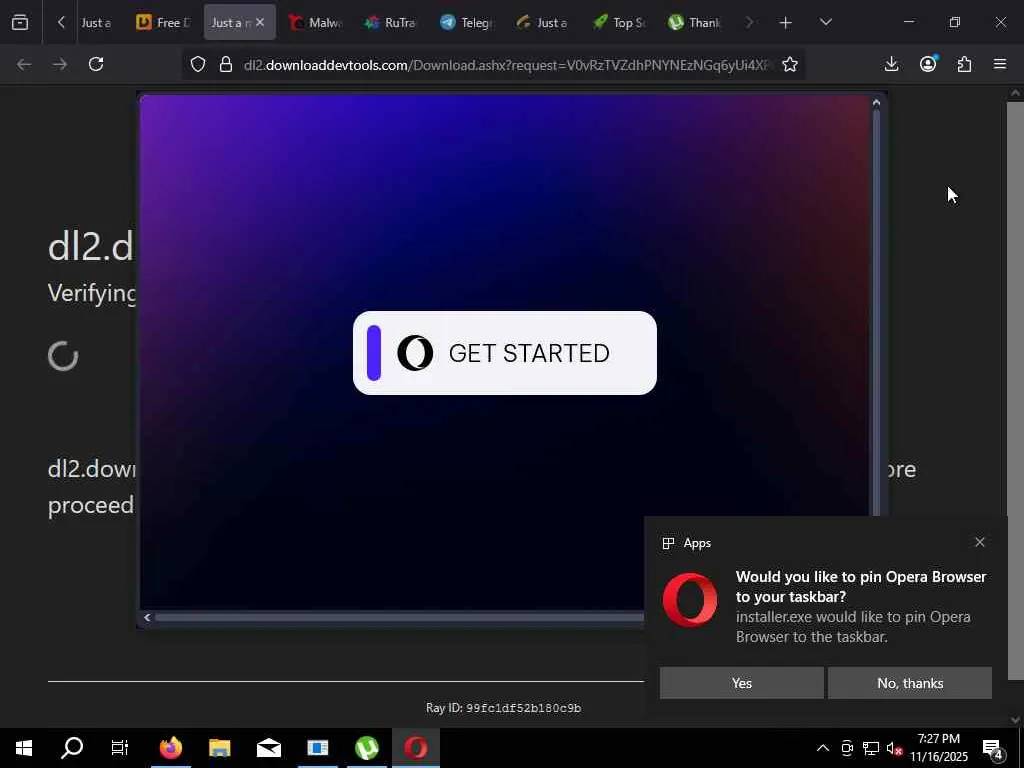This screenshot has height=768, width=1024.
Task: Switch to the RuTracker tab
Action: pyautogui.click(x=391, y=22)
